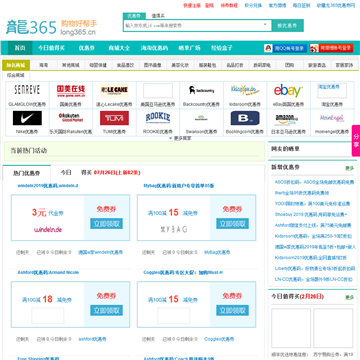Go to 首页 in the main navigation
This screenshot has height=360, width=360.
(x=20, y=48)
